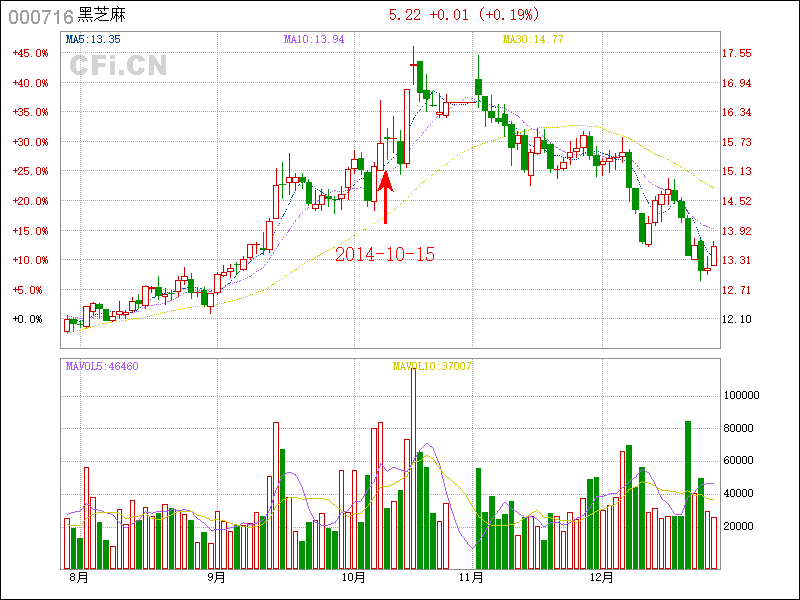Click the +45.0% percentage axis label
Screen dimensions: 800x600
pos(29,53)
